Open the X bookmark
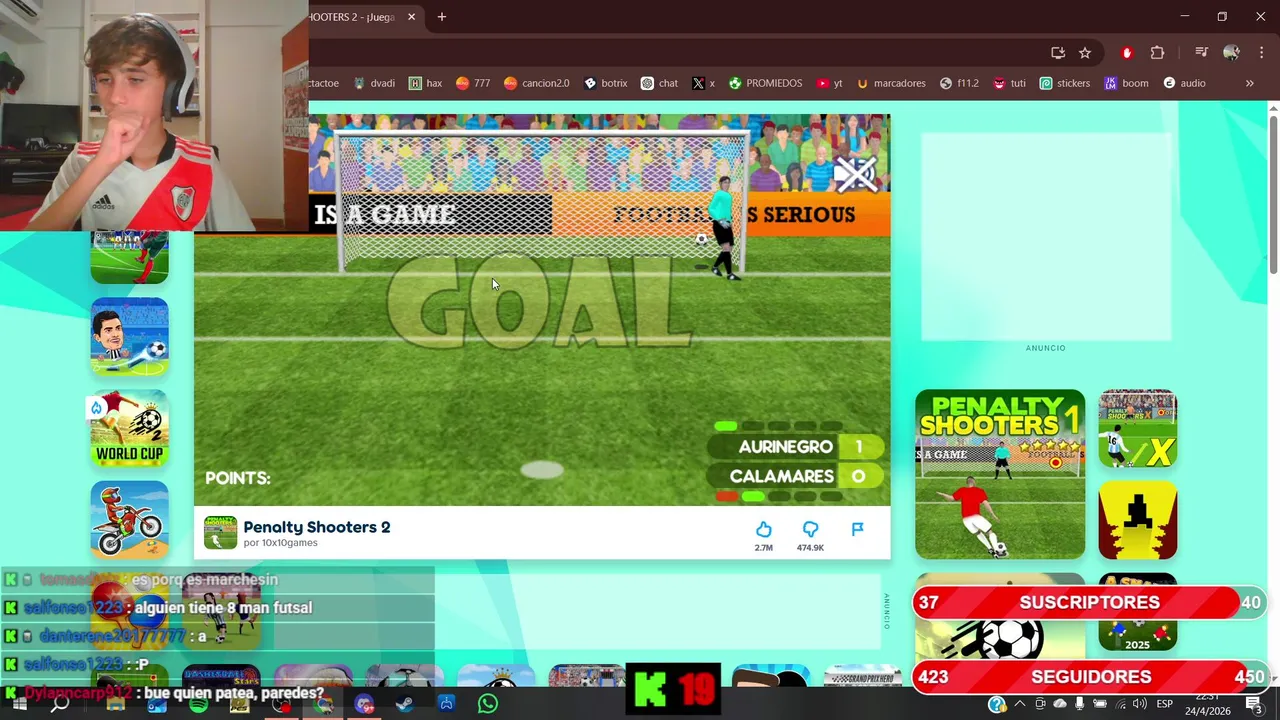This screenshot has height=720, width=1280. tap(703, 83)
